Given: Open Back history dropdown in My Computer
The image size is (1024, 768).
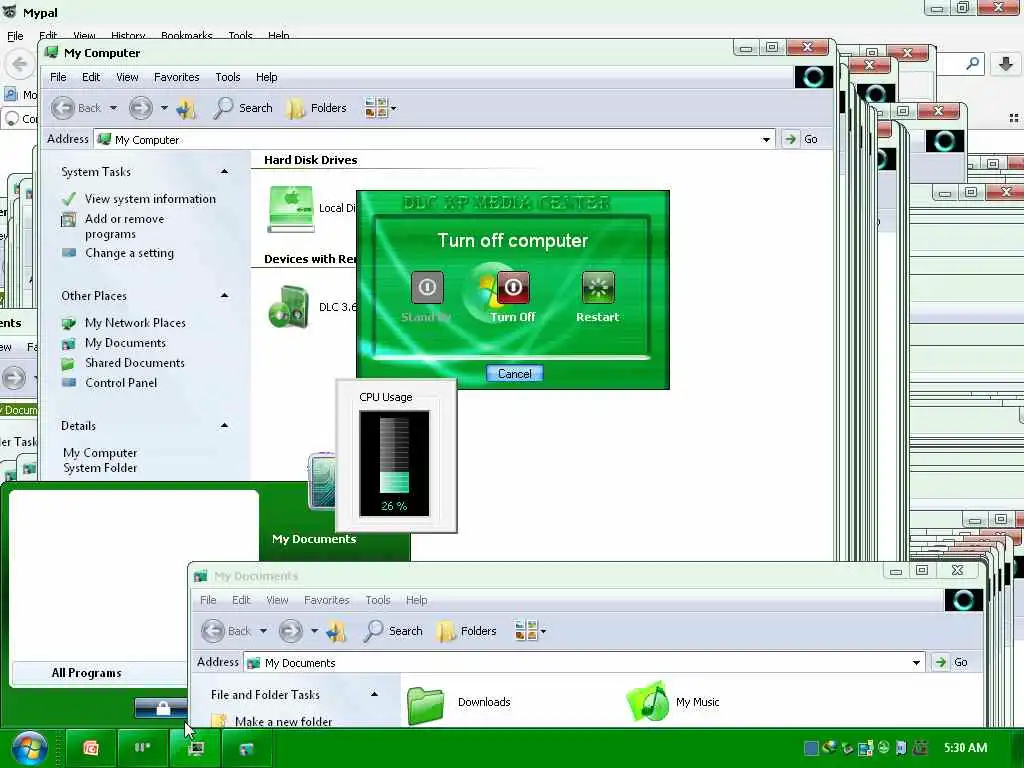Looking at the screenshot, I should [x=113, y=108].
